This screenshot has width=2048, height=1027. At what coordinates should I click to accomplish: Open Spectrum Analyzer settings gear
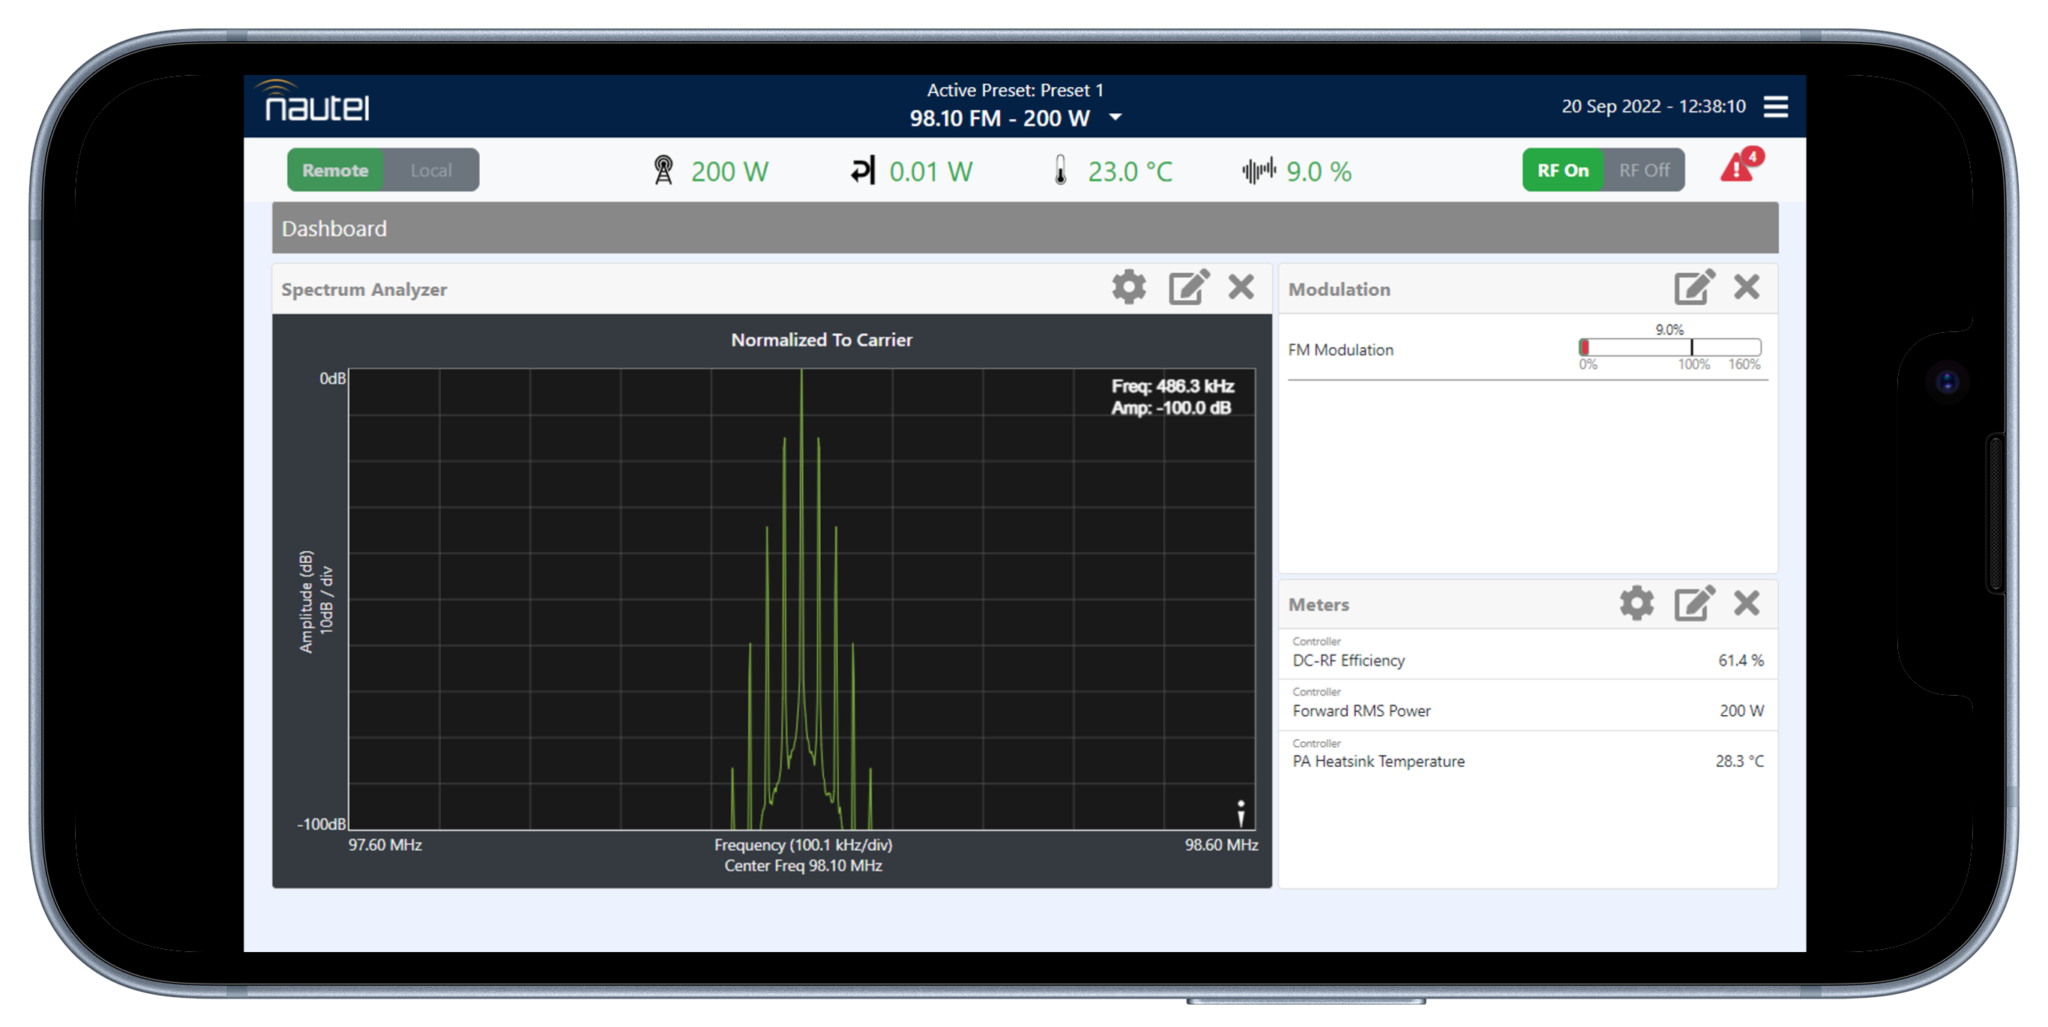(1129, 288)
